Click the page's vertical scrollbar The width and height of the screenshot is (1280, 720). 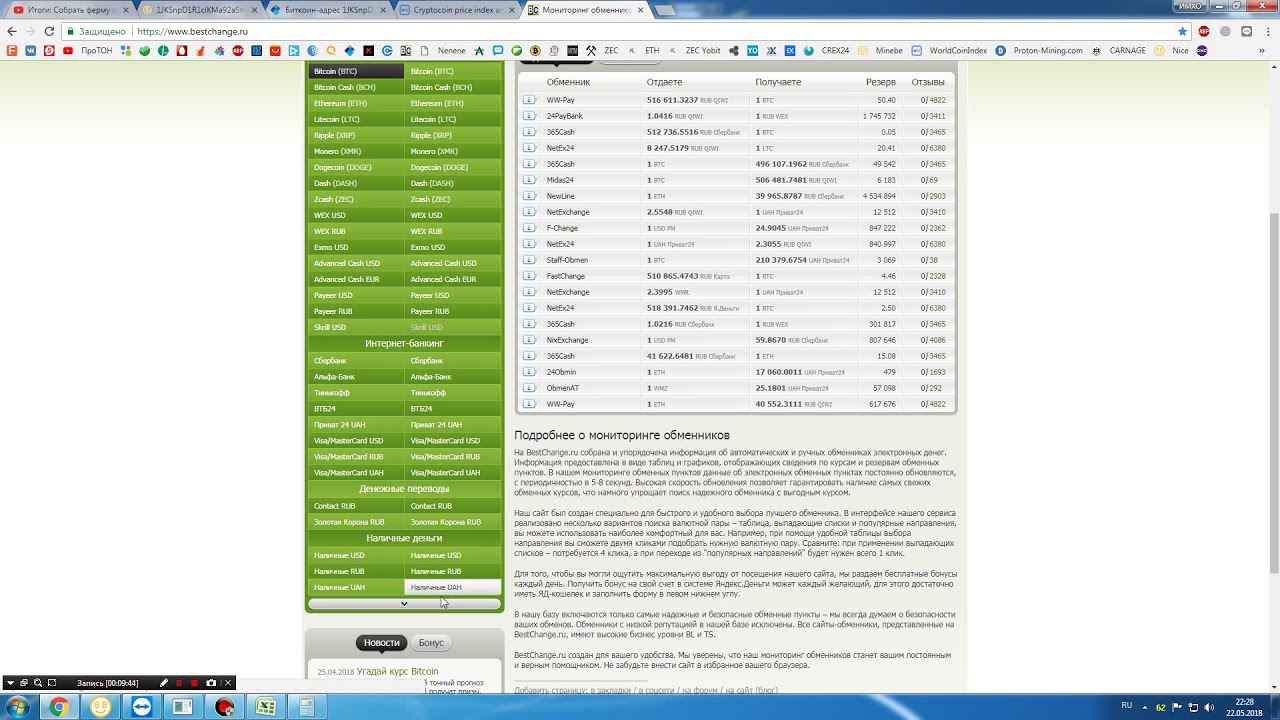point(1273,300)
